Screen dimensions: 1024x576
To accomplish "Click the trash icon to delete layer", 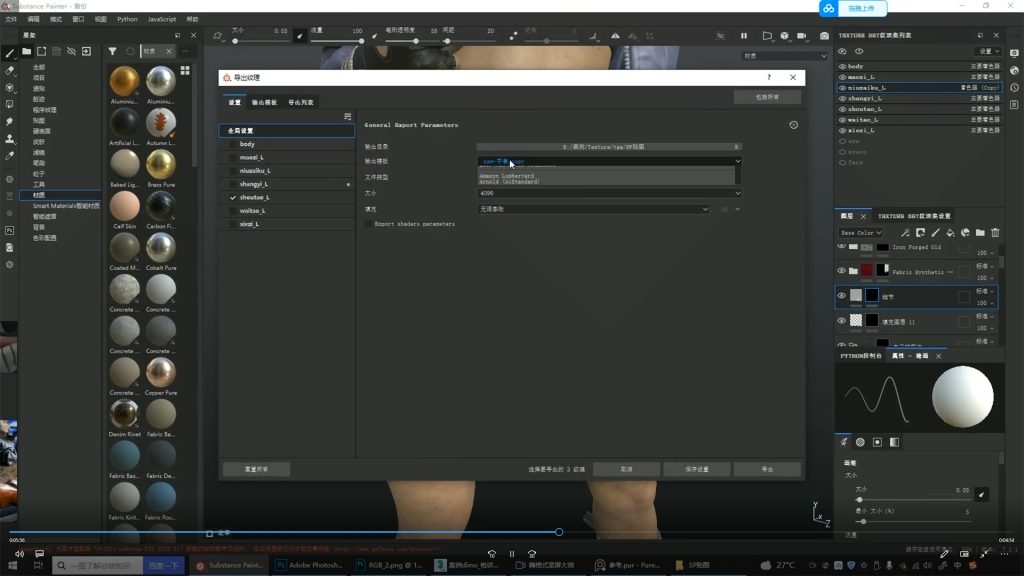I will (995, 232).
